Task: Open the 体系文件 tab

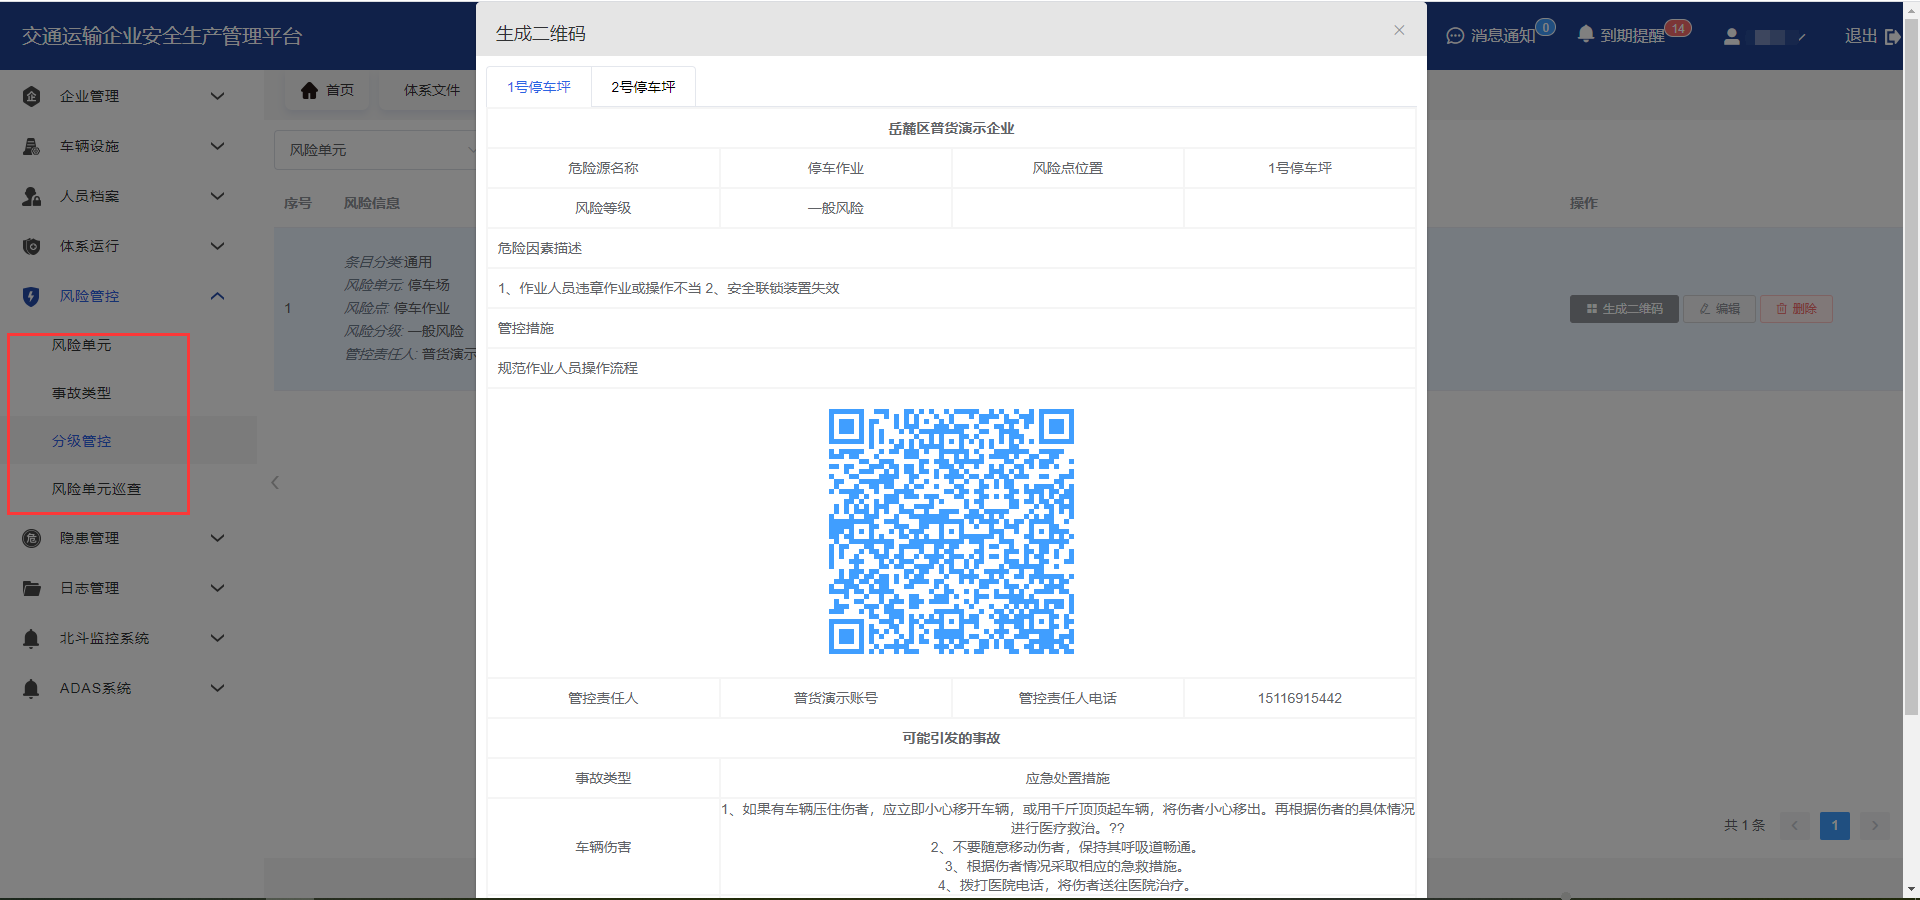Action: tap(432, 90)
